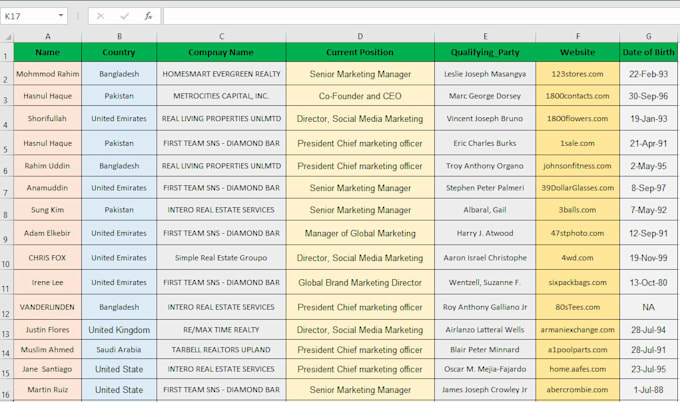Select column A header
This screenshot has height=403, width=680.
(48, 36)
